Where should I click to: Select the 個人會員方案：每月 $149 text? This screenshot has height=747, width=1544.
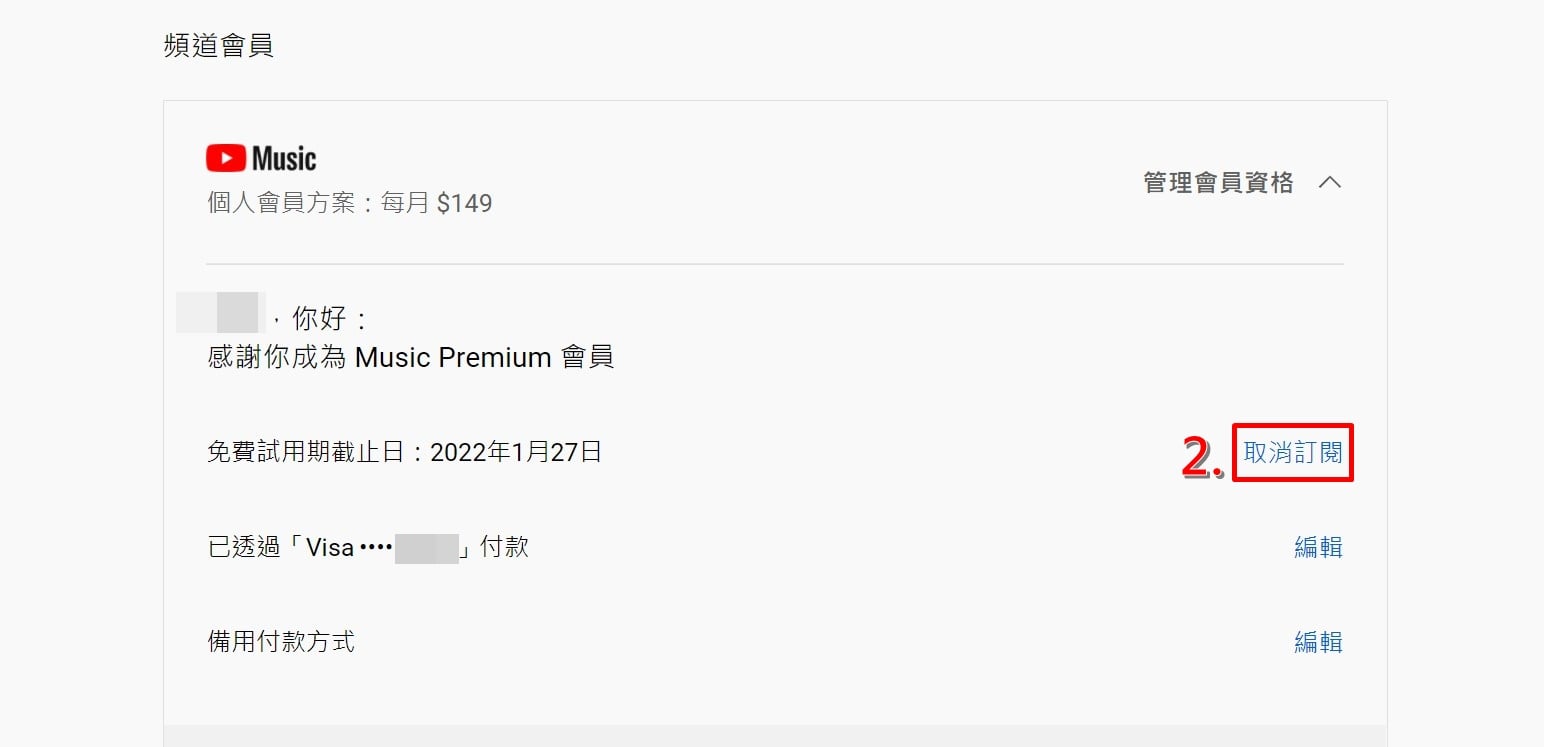[349, 203]
